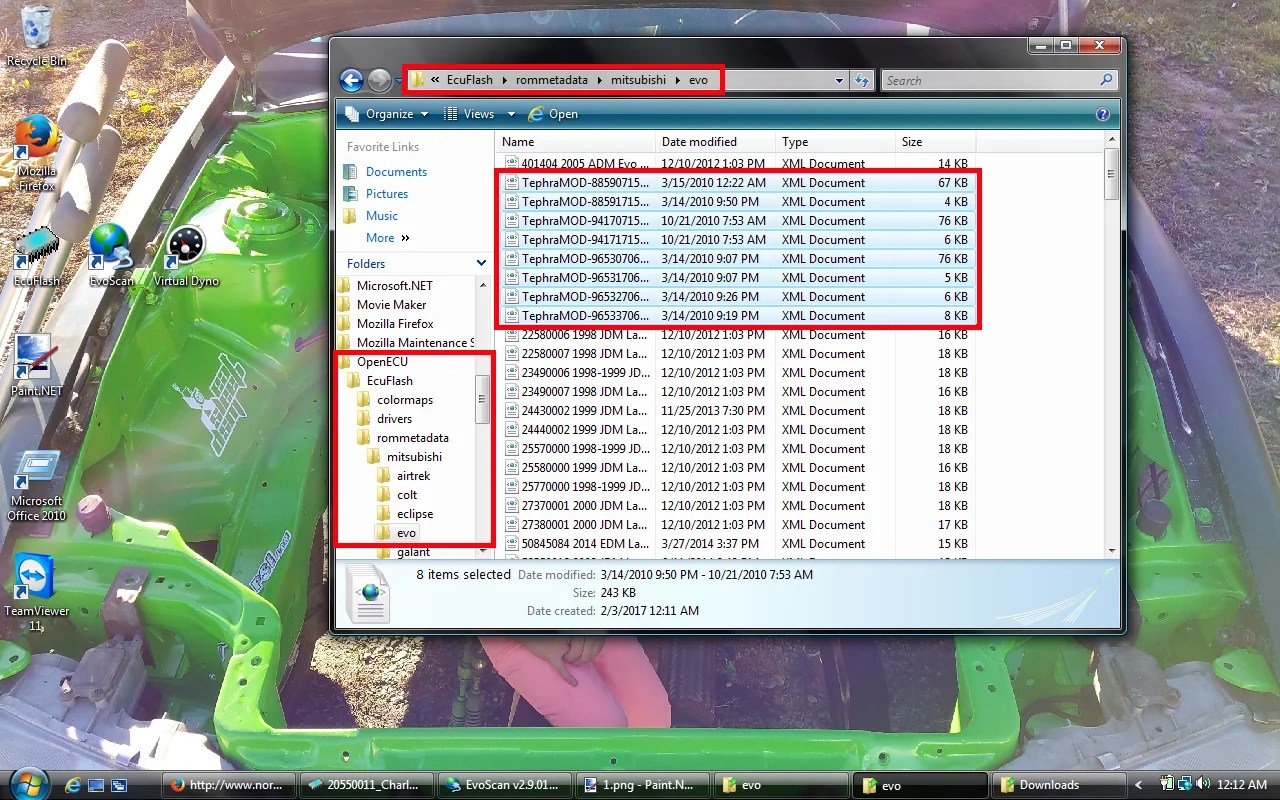The height and width of the screenshot is (800, 1280).
Task: Click inside the Search box
Action: pyautogui.click(x=988, y=81)
